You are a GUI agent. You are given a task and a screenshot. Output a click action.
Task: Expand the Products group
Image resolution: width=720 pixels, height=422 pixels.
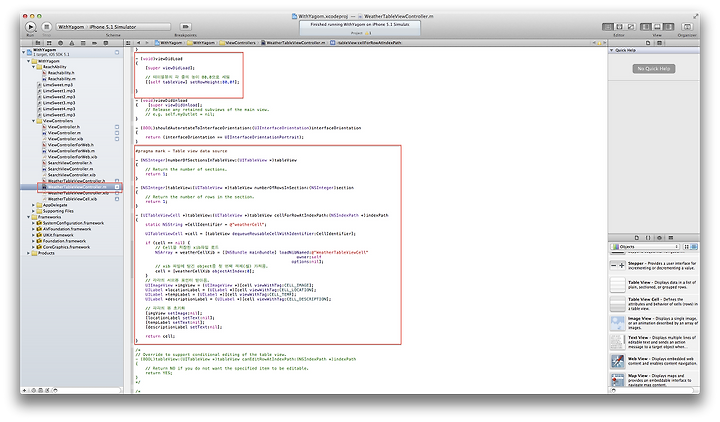(28, 253)
